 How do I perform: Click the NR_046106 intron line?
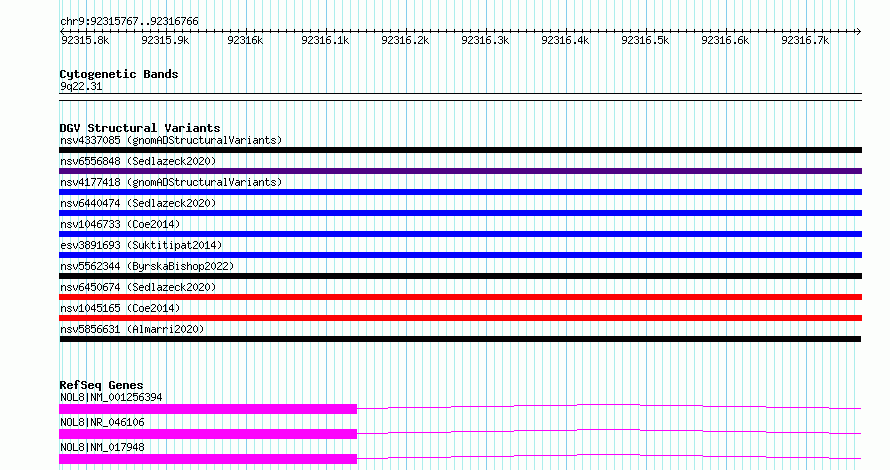coord(608,430)
